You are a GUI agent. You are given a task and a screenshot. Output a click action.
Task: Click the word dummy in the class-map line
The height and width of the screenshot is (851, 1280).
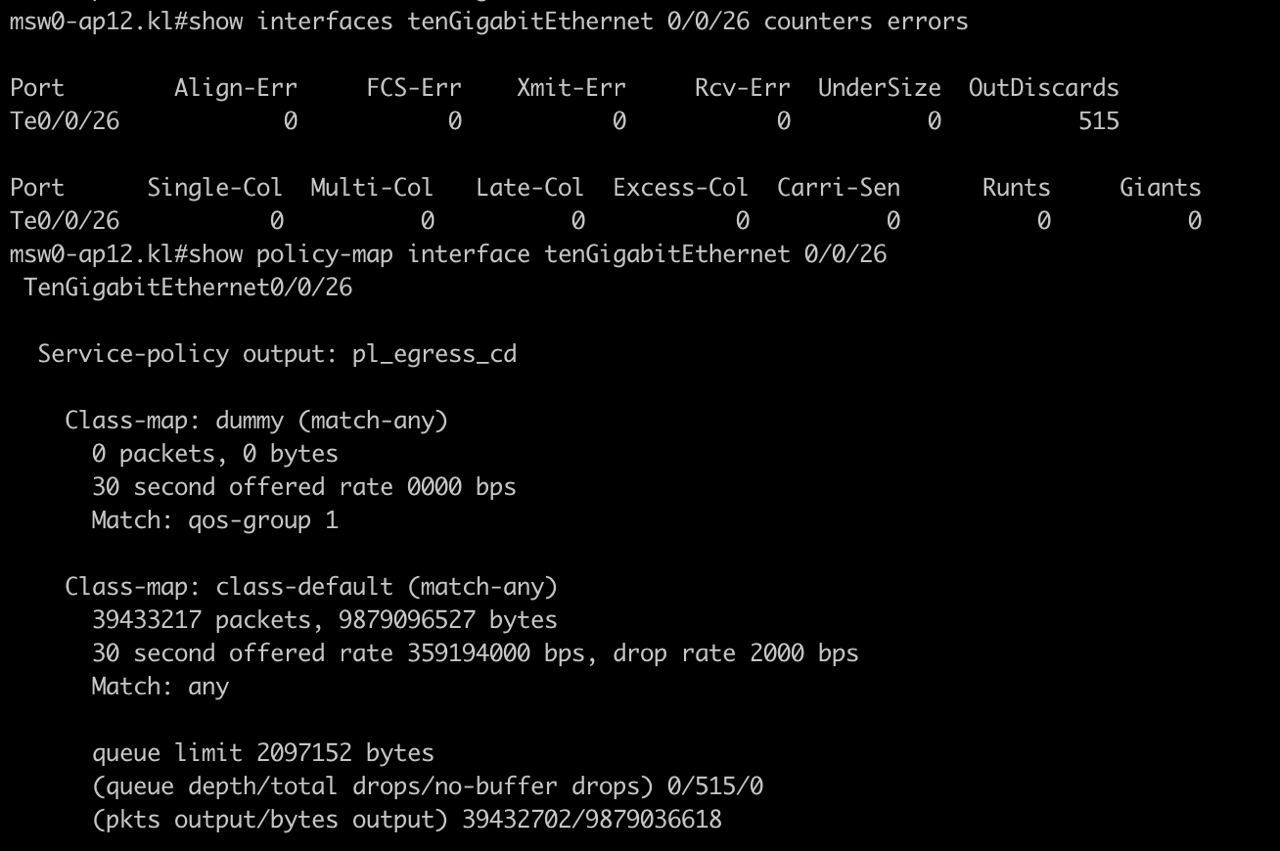pos(249,420)
